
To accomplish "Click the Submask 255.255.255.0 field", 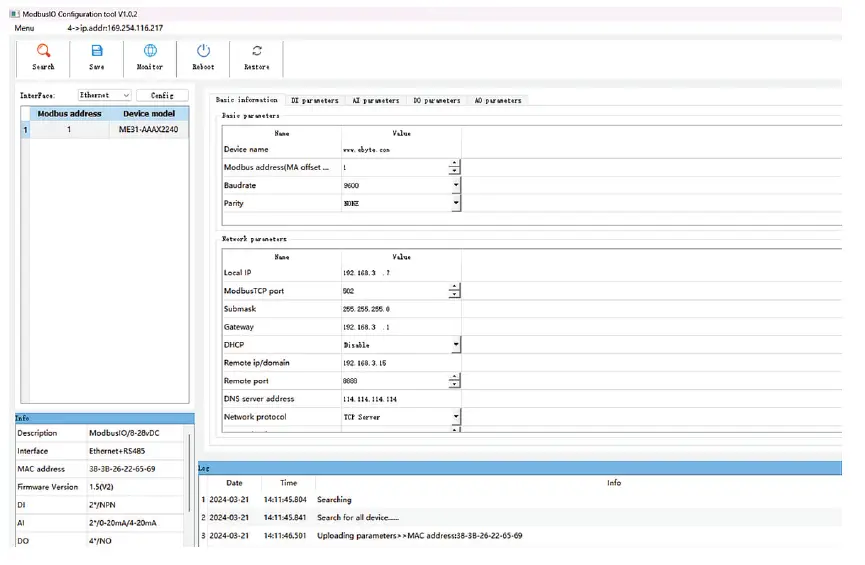I will (401, 309).
